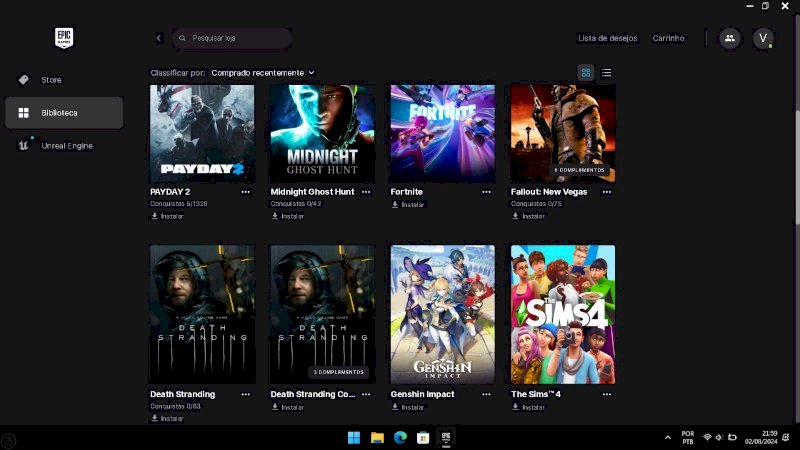The height and width of the screenshot is (450, 800).
Task: Open the Carrinho link
Action: tap(668, 38)
